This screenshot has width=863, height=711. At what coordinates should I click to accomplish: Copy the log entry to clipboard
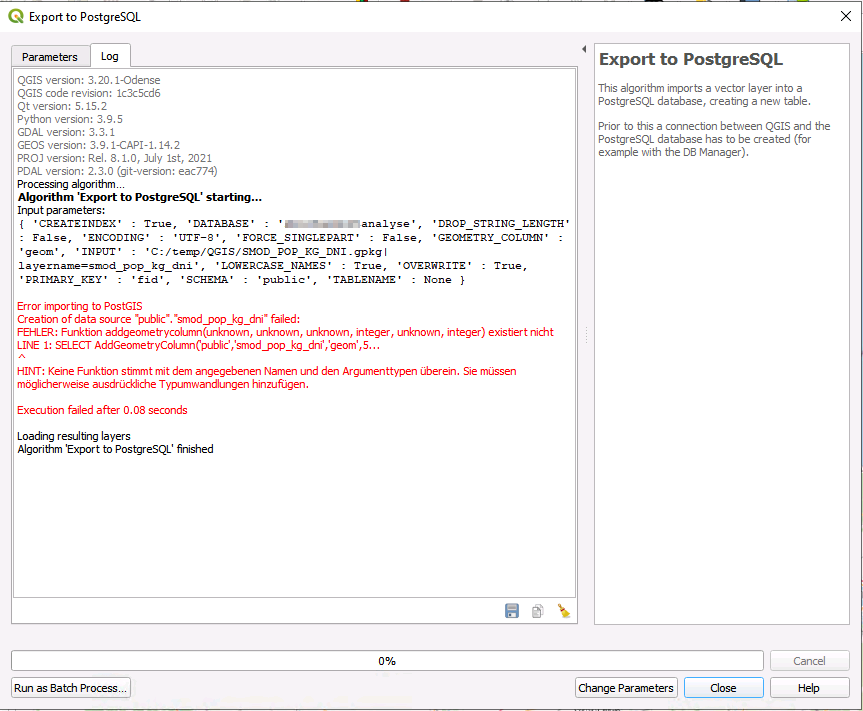coord(537,610)
